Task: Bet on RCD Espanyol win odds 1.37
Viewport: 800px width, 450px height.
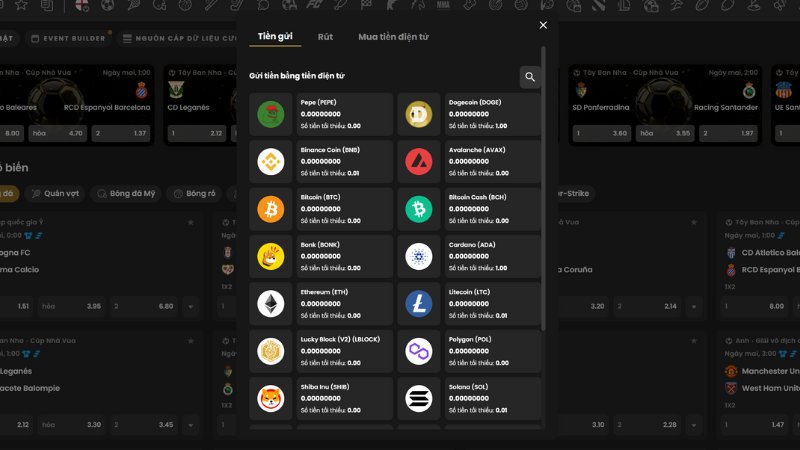Action: 121,134
